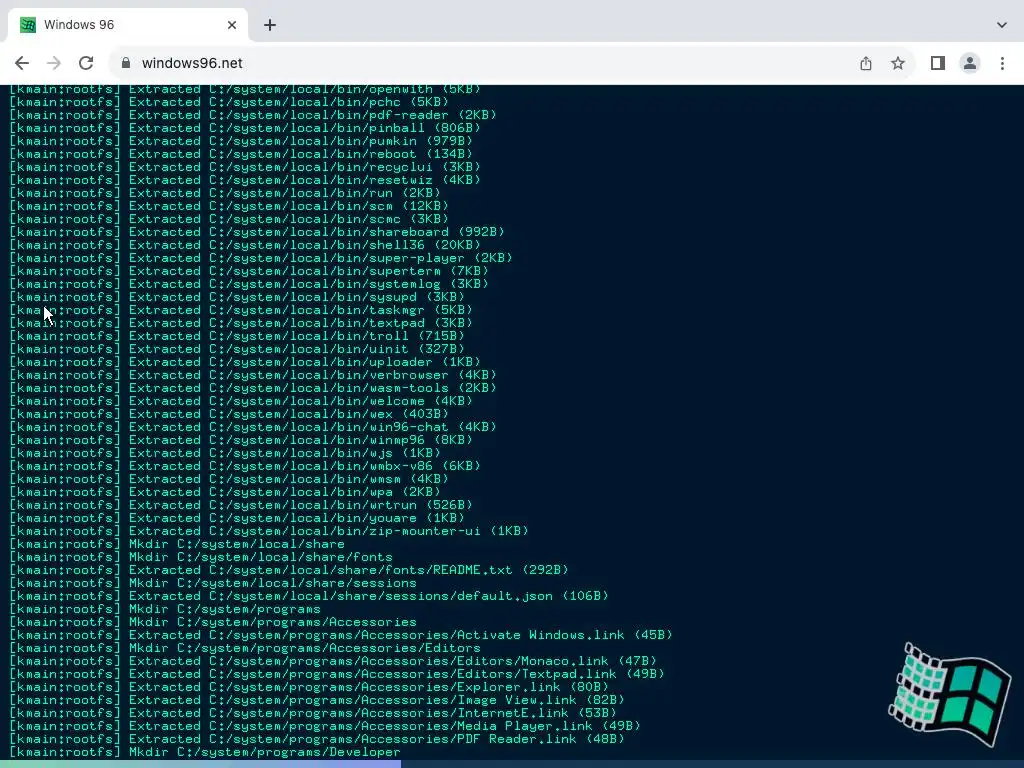The height and width of the screenshot is (768, 1024).
Task: Bookmark this page with the star icon
Action: (x=898, y=63)
